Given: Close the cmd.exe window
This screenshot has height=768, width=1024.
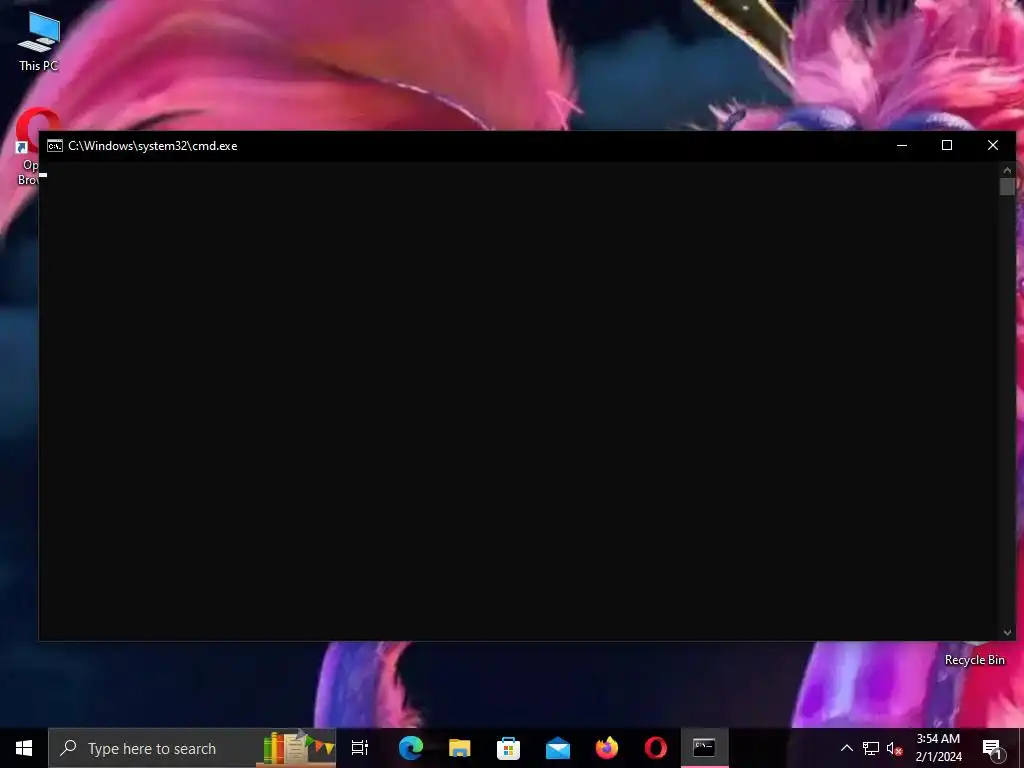Looking at the screenshot, I should (993, 146).
